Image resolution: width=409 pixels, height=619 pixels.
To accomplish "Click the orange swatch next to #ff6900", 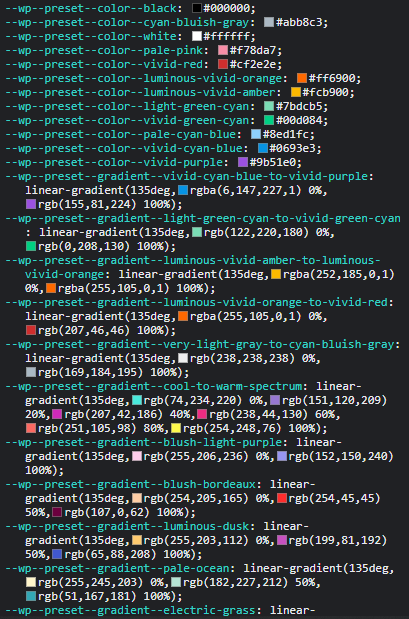I will [x=302, y=78].
